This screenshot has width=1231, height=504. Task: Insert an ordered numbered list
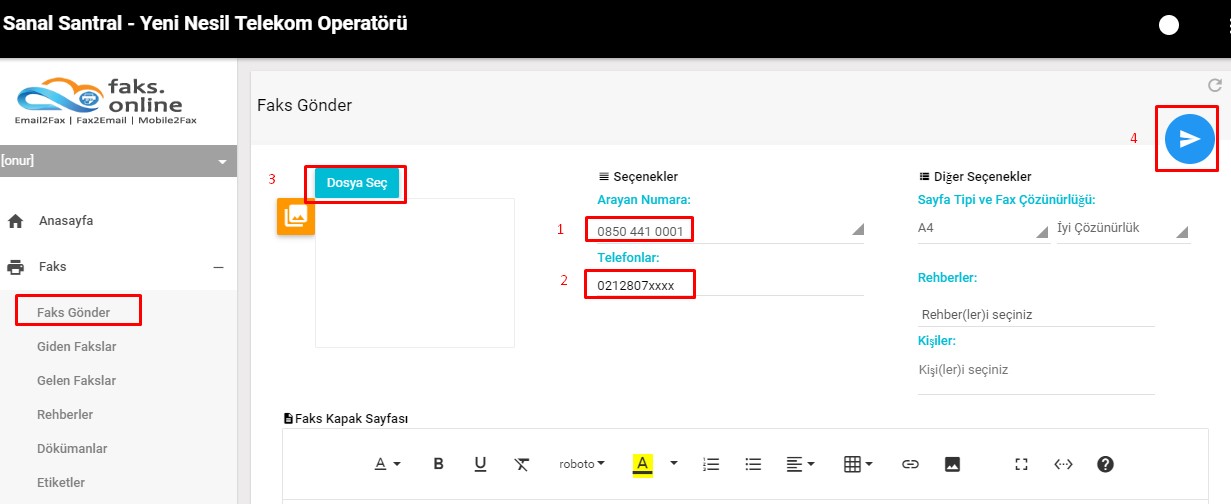[711, 464]
